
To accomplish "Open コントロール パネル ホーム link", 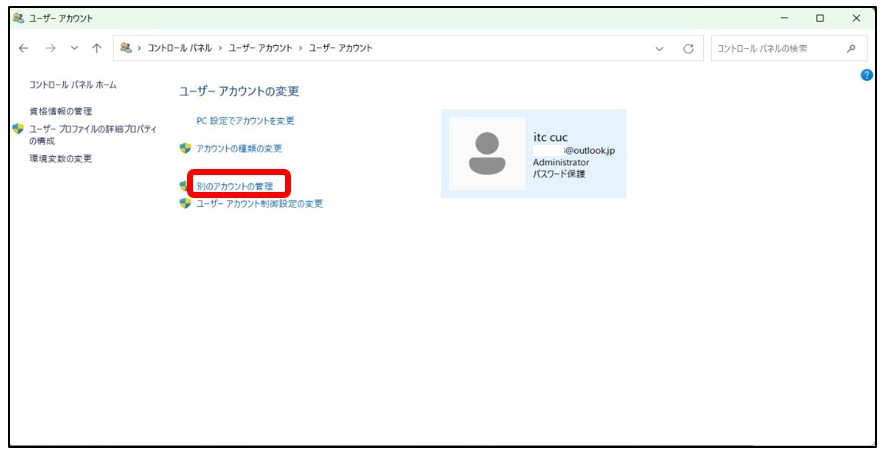I will (x=73, y=85).
